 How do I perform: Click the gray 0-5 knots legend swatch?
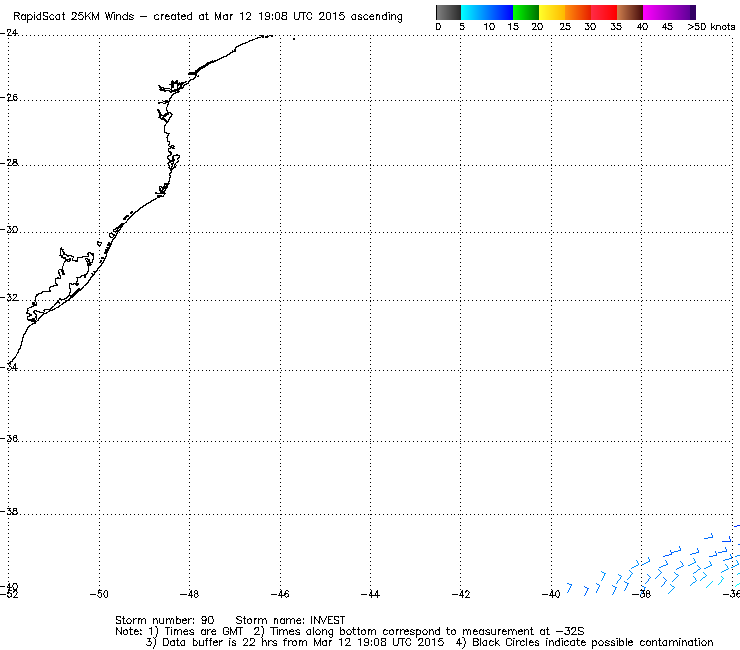[x=448, y=12]
